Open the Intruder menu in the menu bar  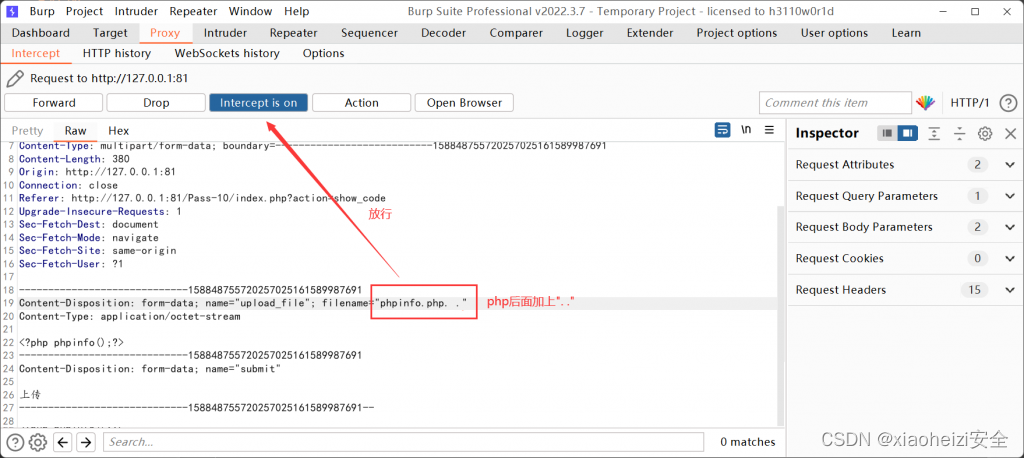tap(136, 11)
